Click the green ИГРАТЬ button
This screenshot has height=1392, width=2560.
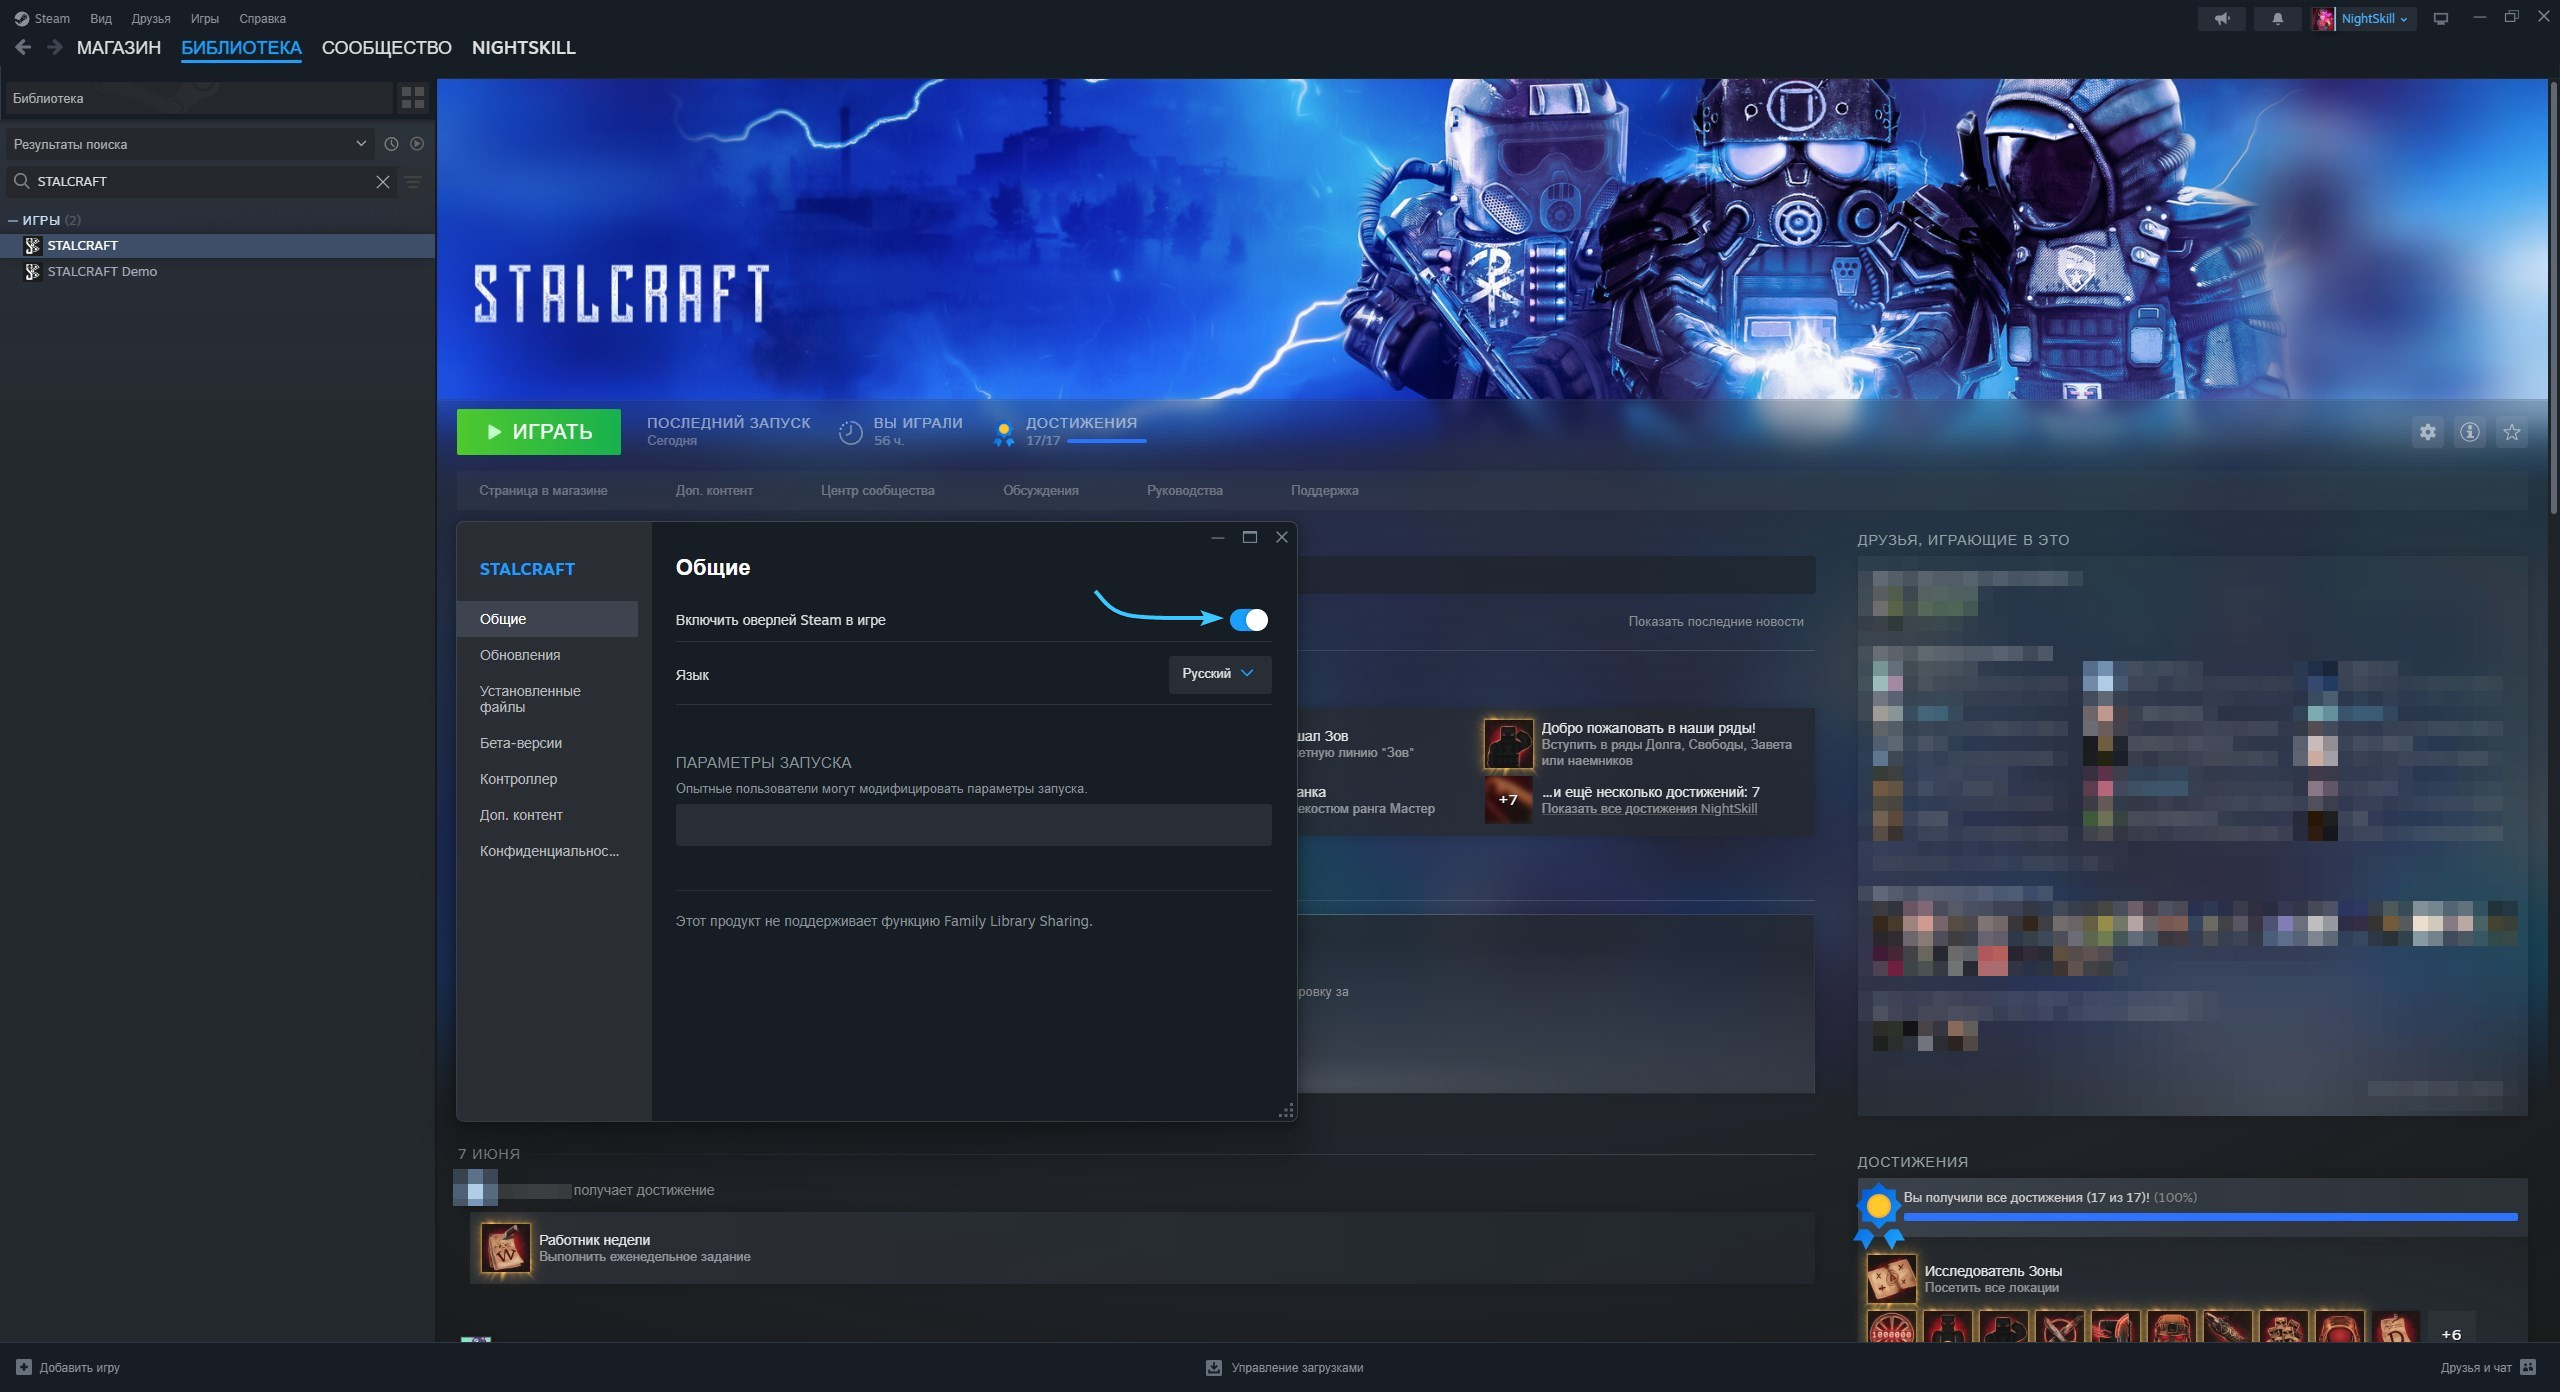coord(538,432)
